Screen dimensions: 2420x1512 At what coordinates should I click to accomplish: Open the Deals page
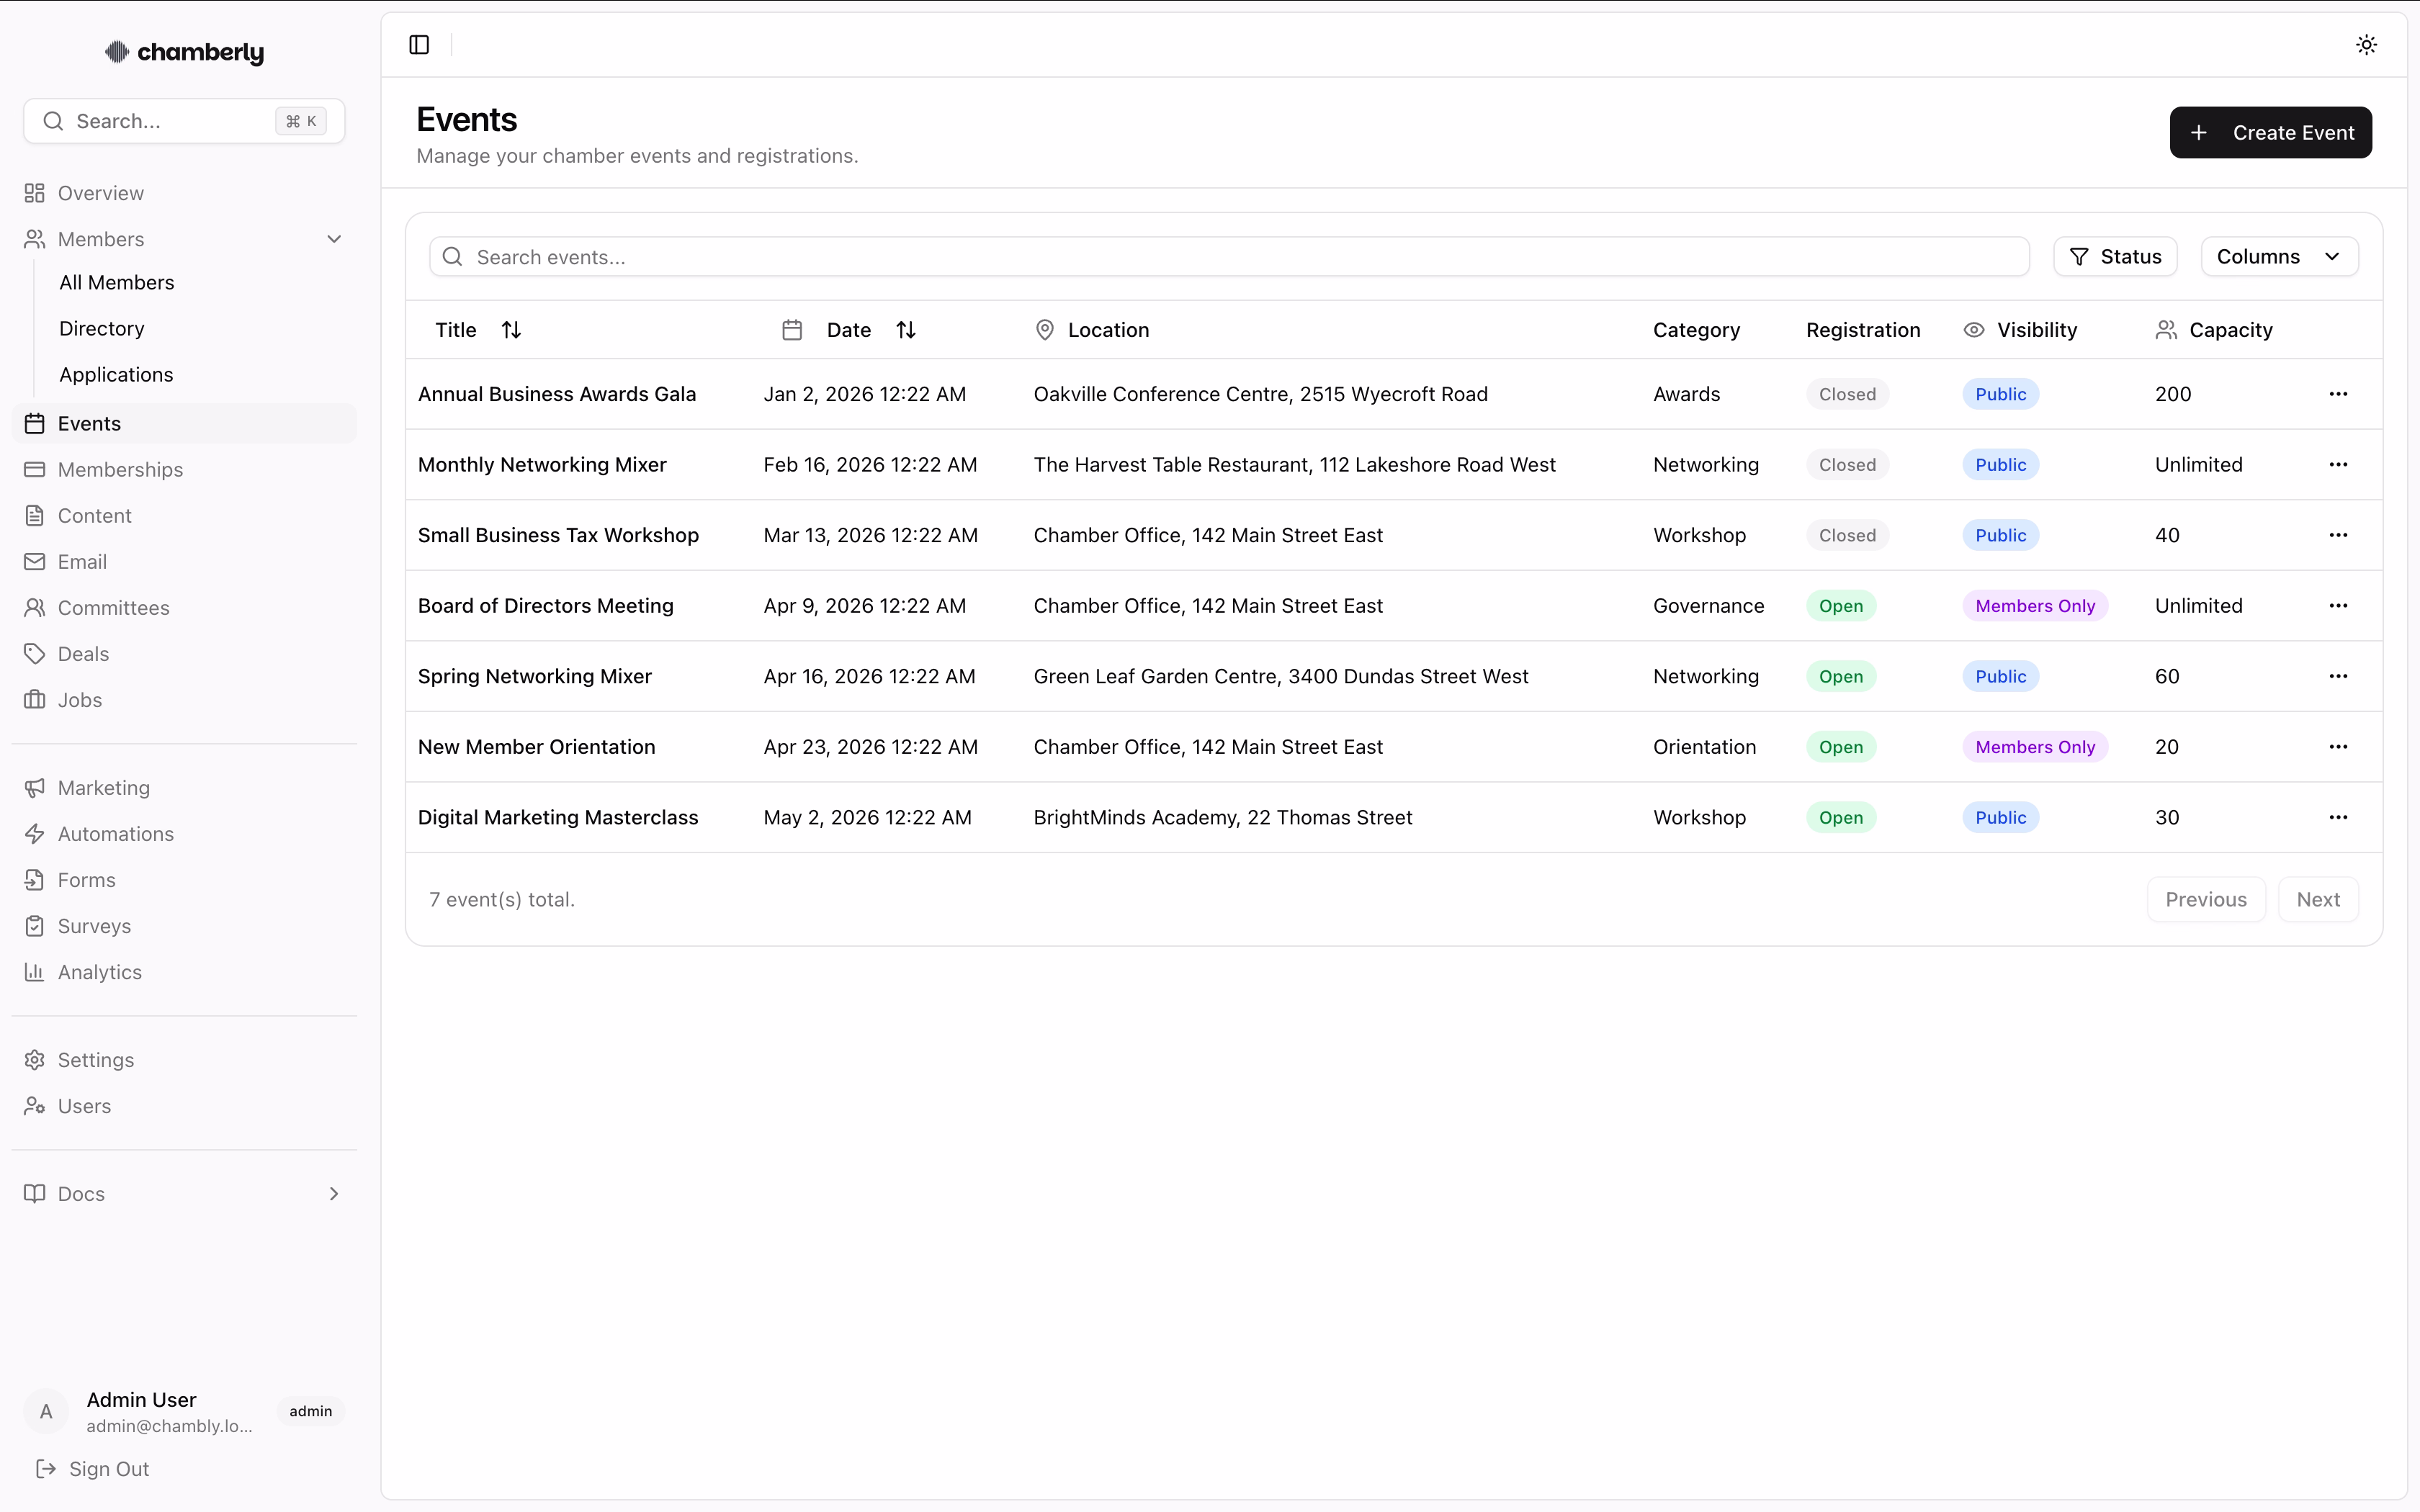184,654
